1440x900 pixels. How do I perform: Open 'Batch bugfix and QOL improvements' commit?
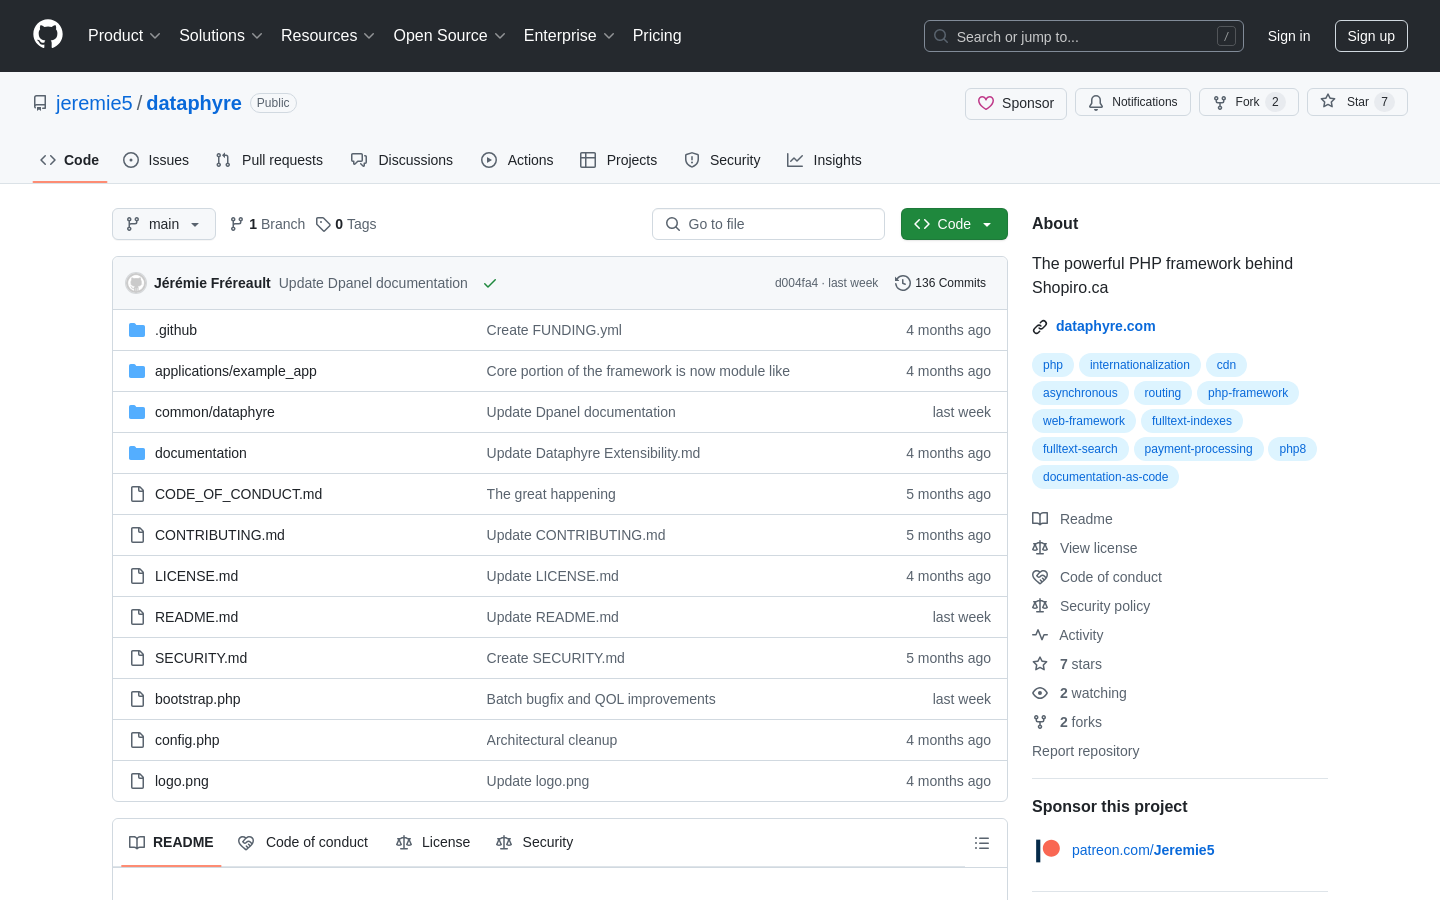[601, 699]
